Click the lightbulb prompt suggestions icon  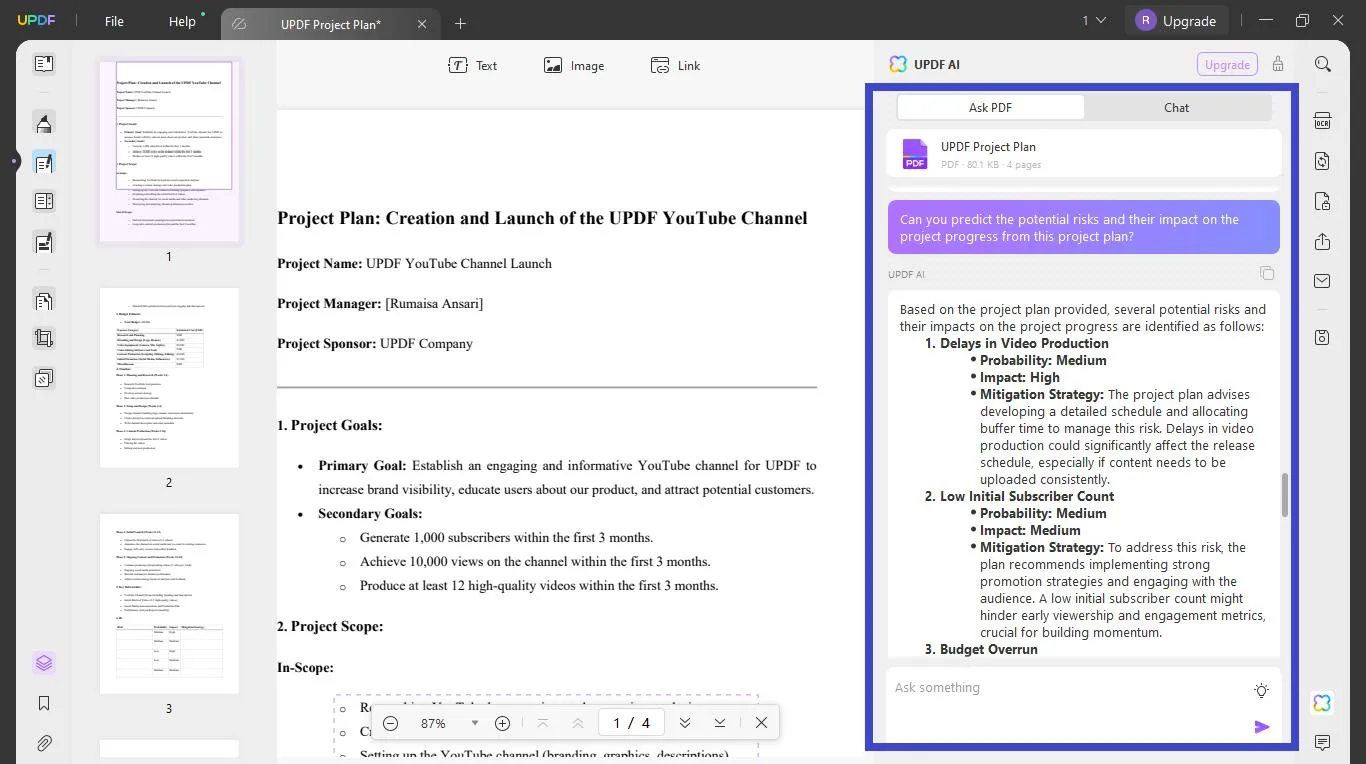click(1261, 691)
